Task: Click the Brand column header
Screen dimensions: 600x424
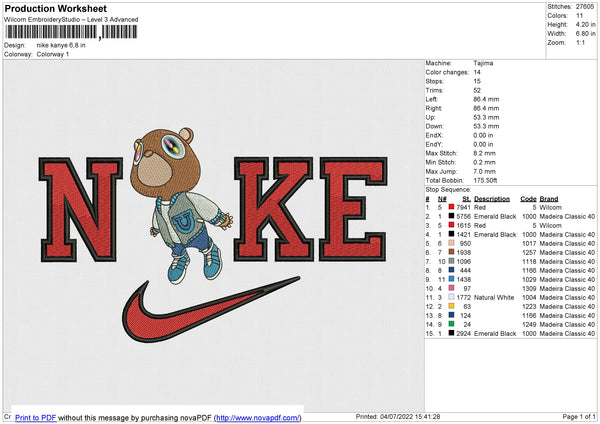Action: coord(549,199)
